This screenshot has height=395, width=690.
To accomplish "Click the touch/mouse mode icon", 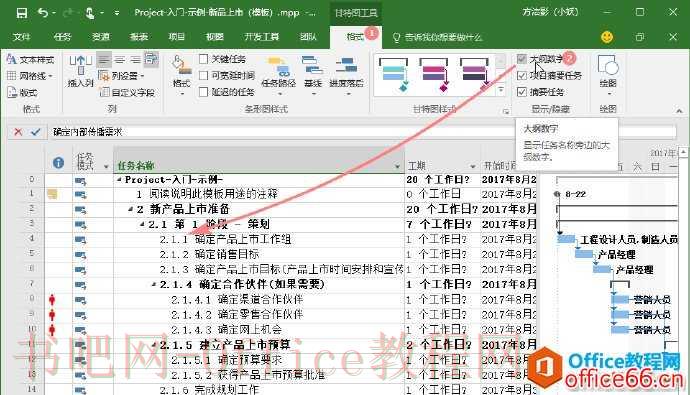I will (89, 13).
